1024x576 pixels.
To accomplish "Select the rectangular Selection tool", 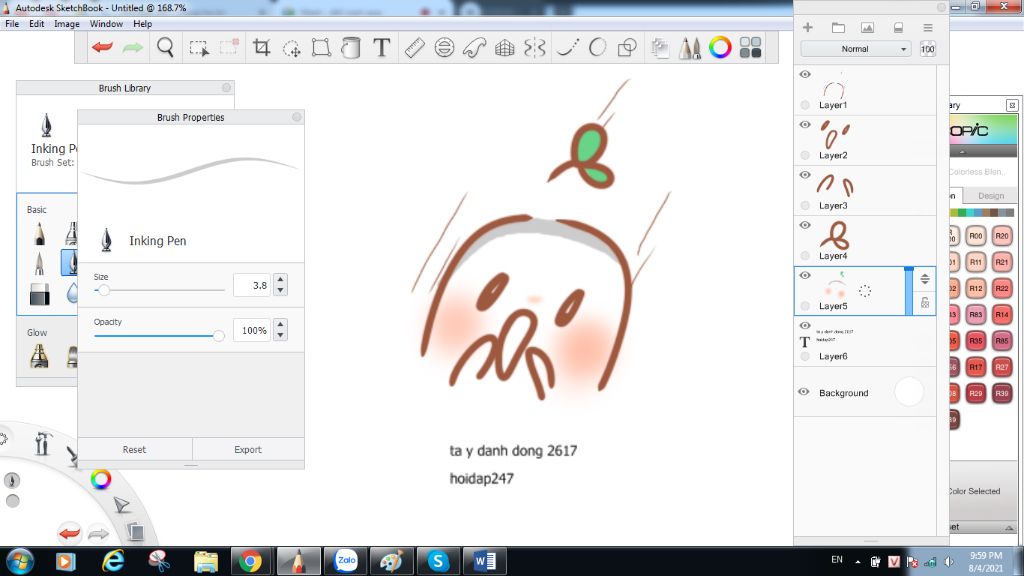I will (199, 48).
